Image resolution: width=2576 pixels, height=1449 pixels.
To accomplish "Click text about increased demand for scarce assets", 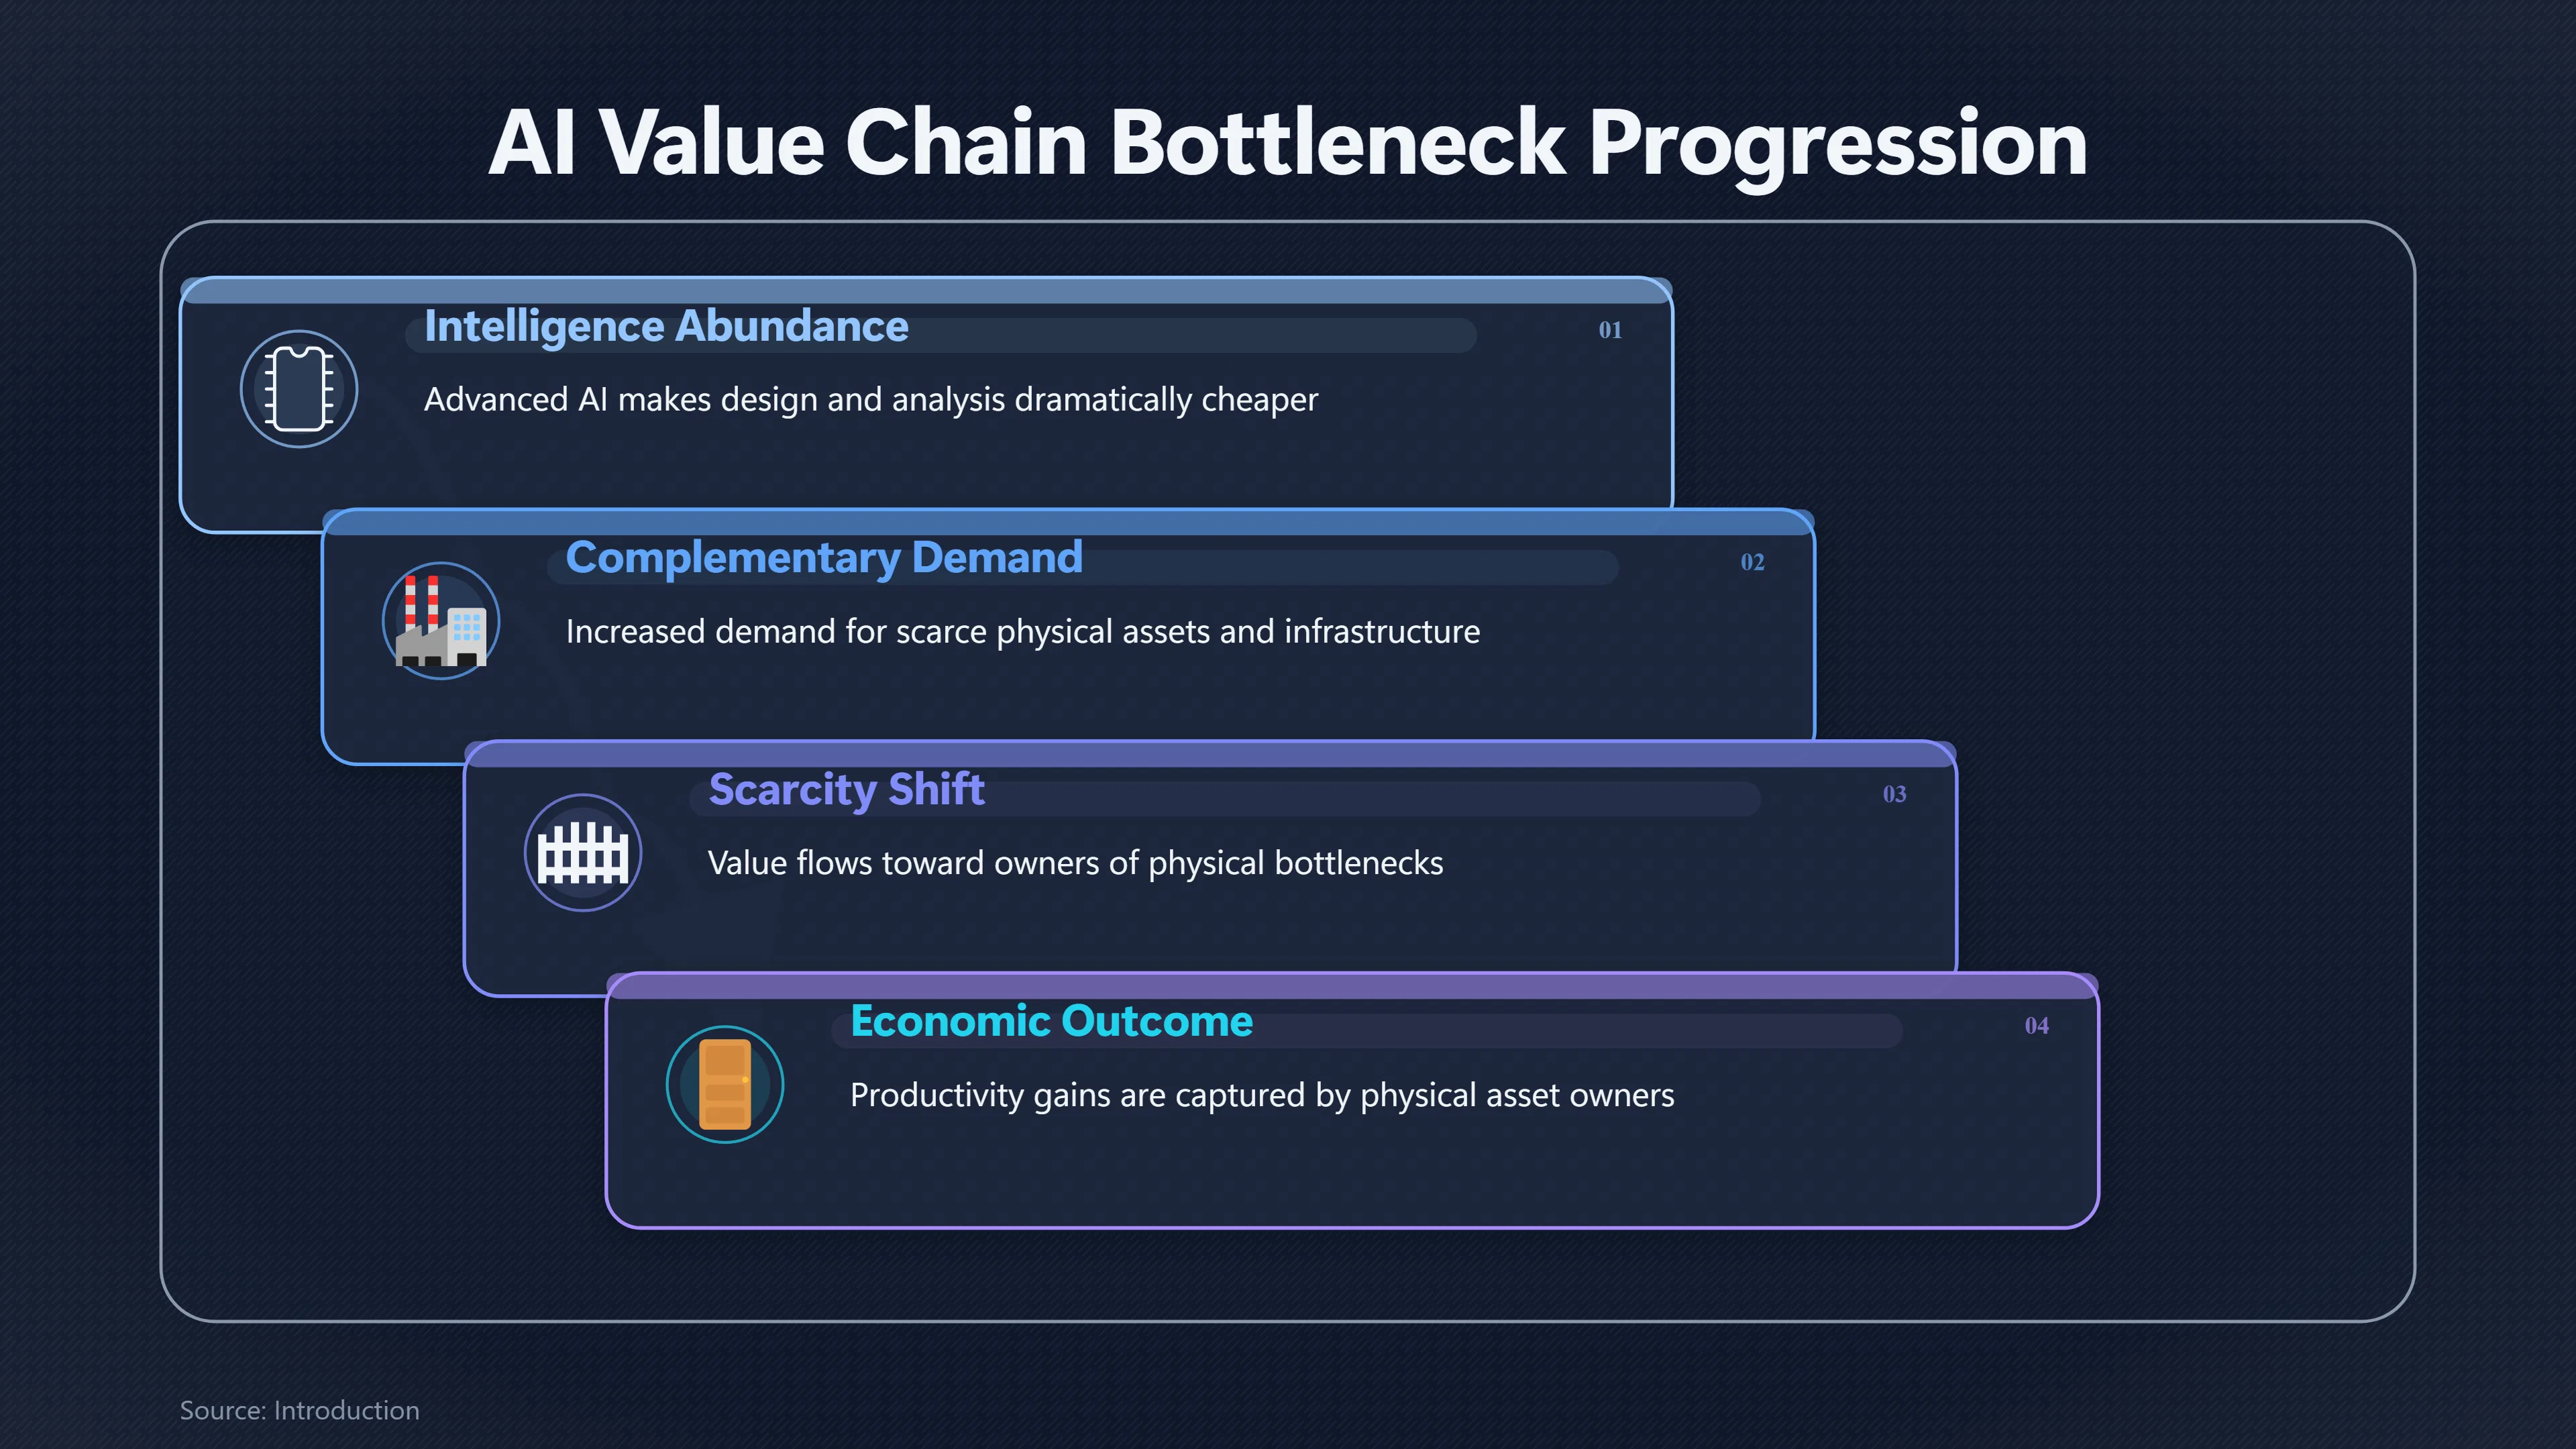I will [x=1023, y=632].
